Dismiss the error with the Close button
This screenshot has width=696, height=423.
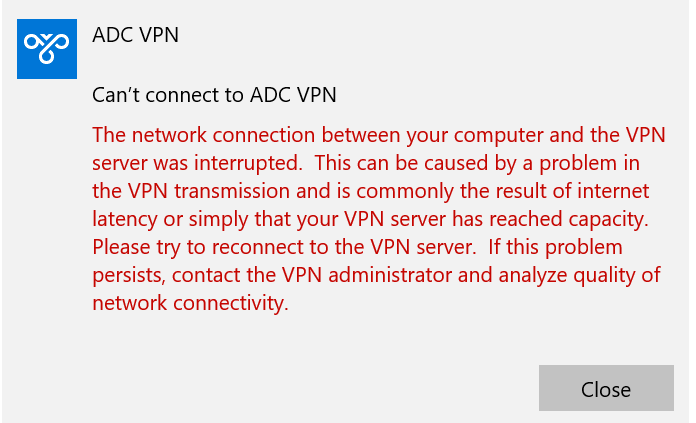[606, 388]
